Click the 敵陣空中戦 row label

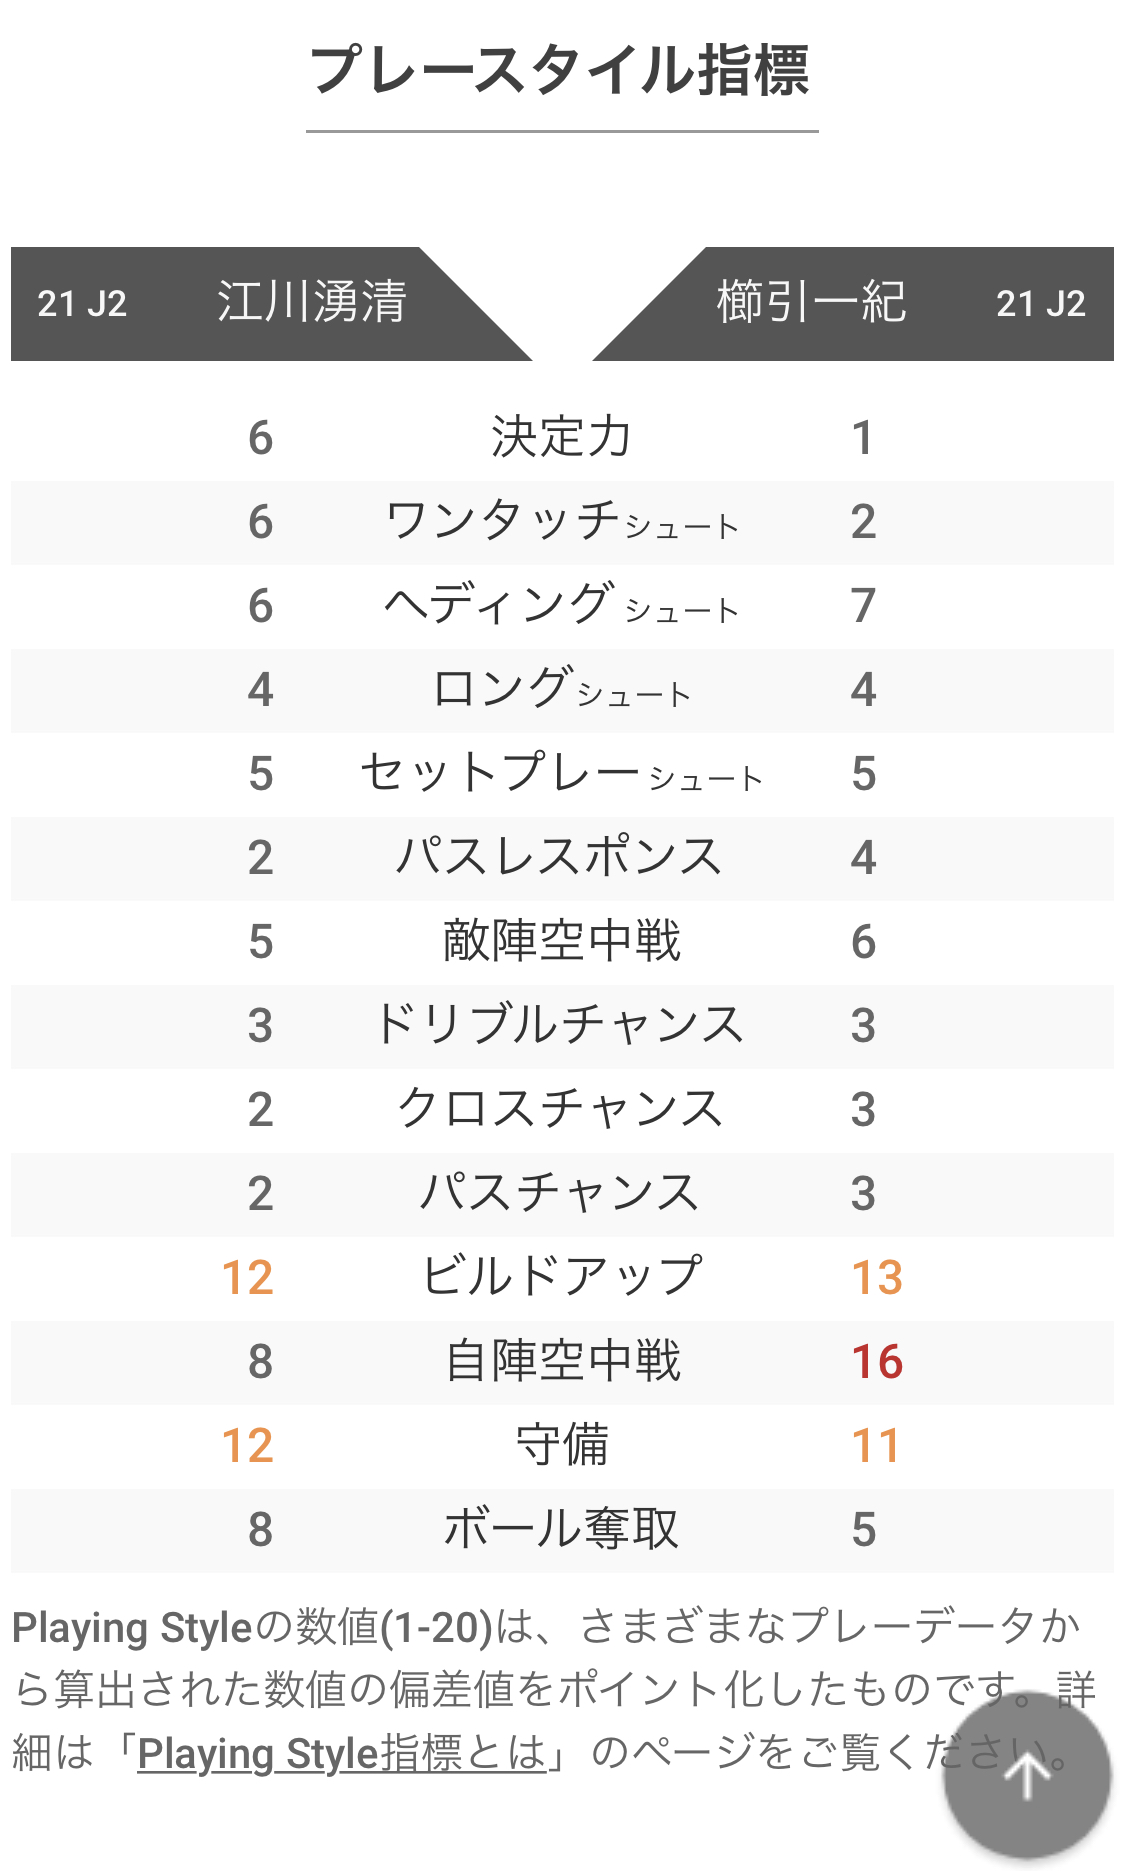coord(561,941)
